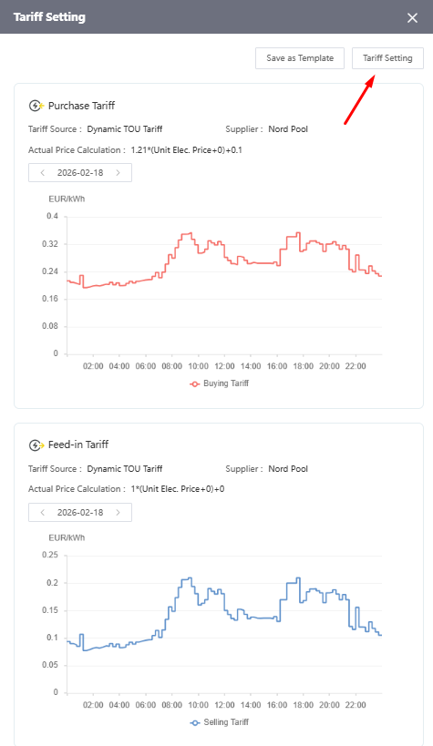Image resolution: width=433 pixels, height=746 pixels.
Task: Click the red Buying Tariff legend marker
Action: [195, 384]
